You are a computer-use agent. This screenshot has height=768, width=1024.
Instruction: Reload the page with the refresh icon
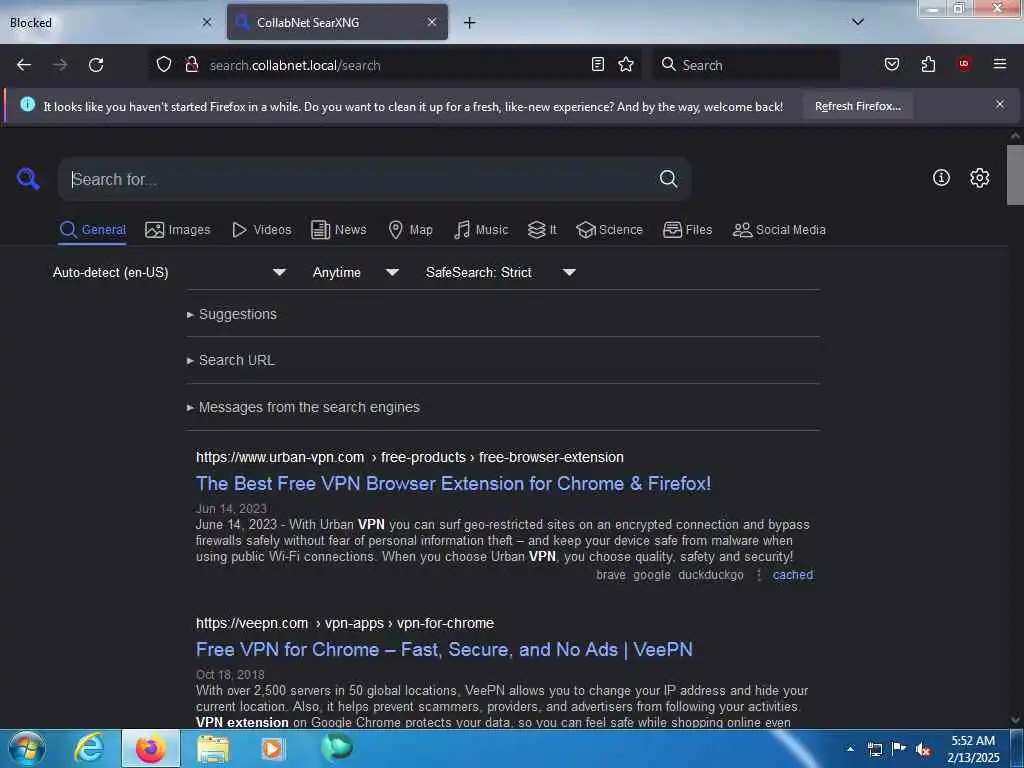(96, 65)
